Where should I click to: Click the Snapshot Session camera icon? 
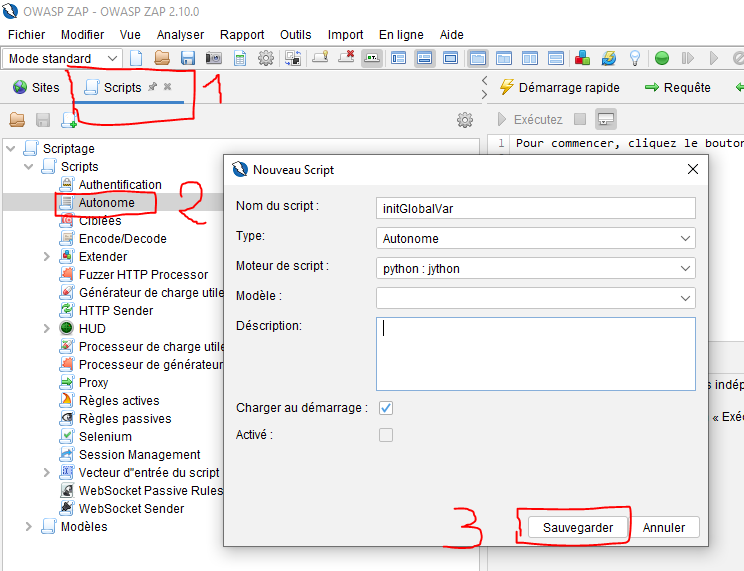point(214,58)
